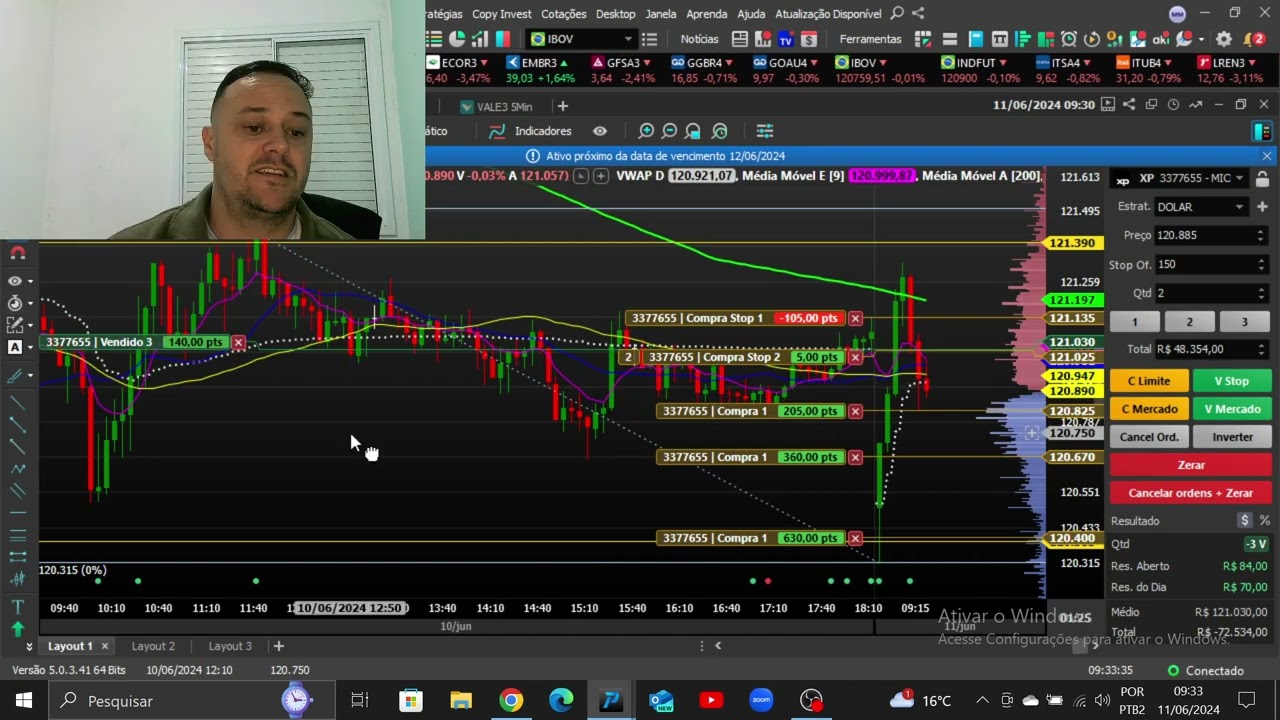Screen dimensions: 1280x720
Task: Cancel the Compra 1 630,00 pts order
Action: point(855,538)
